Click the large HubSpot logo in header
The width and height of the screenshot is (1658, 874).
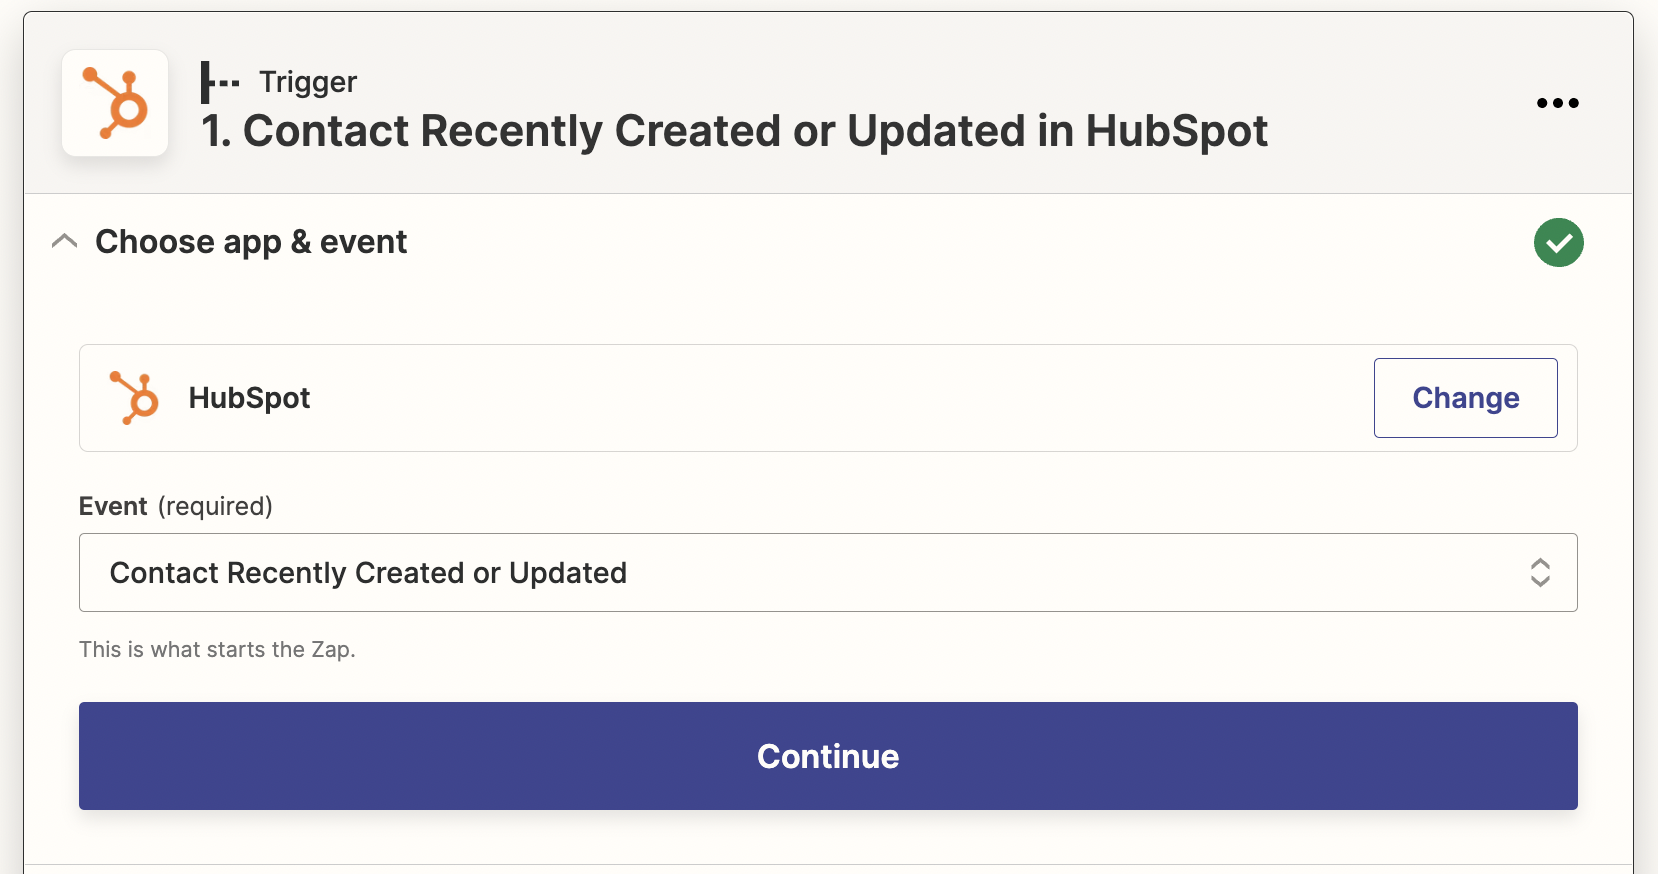pos(115,103)
